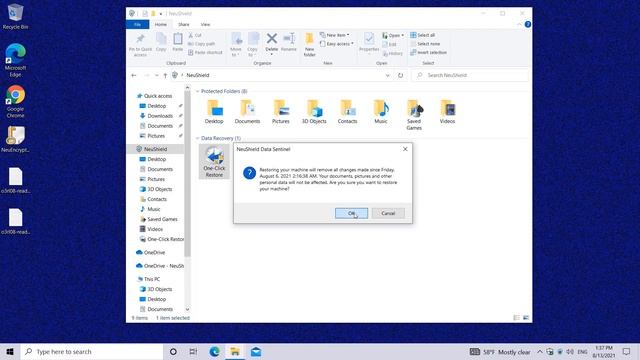
Task: Open the Contacts protected folder
Action: 347,112
